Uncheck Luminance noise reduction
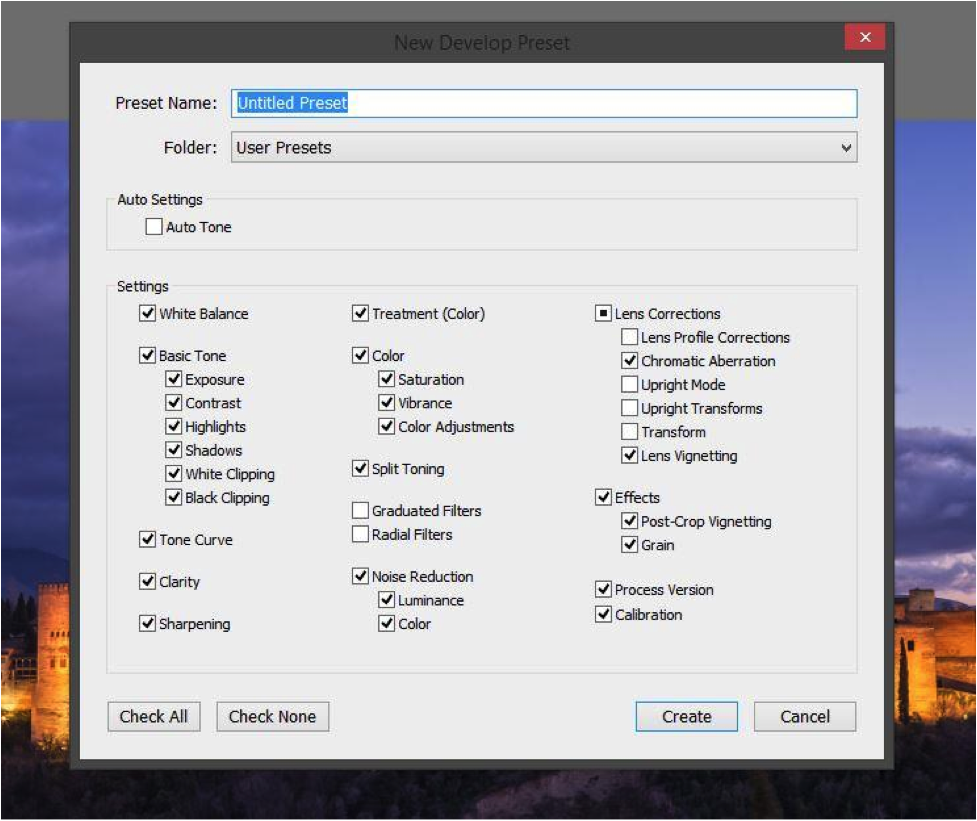Viewport: 977px width, 821px height. click(x=387, y=600)
